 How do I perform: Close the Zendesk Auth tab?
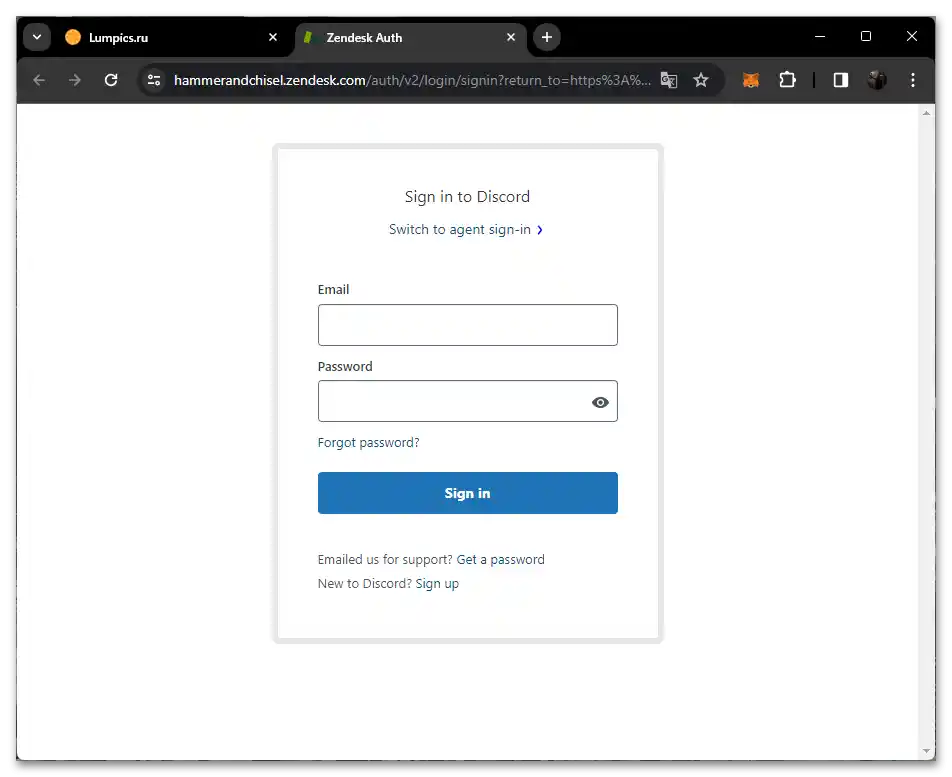[511, 37]
